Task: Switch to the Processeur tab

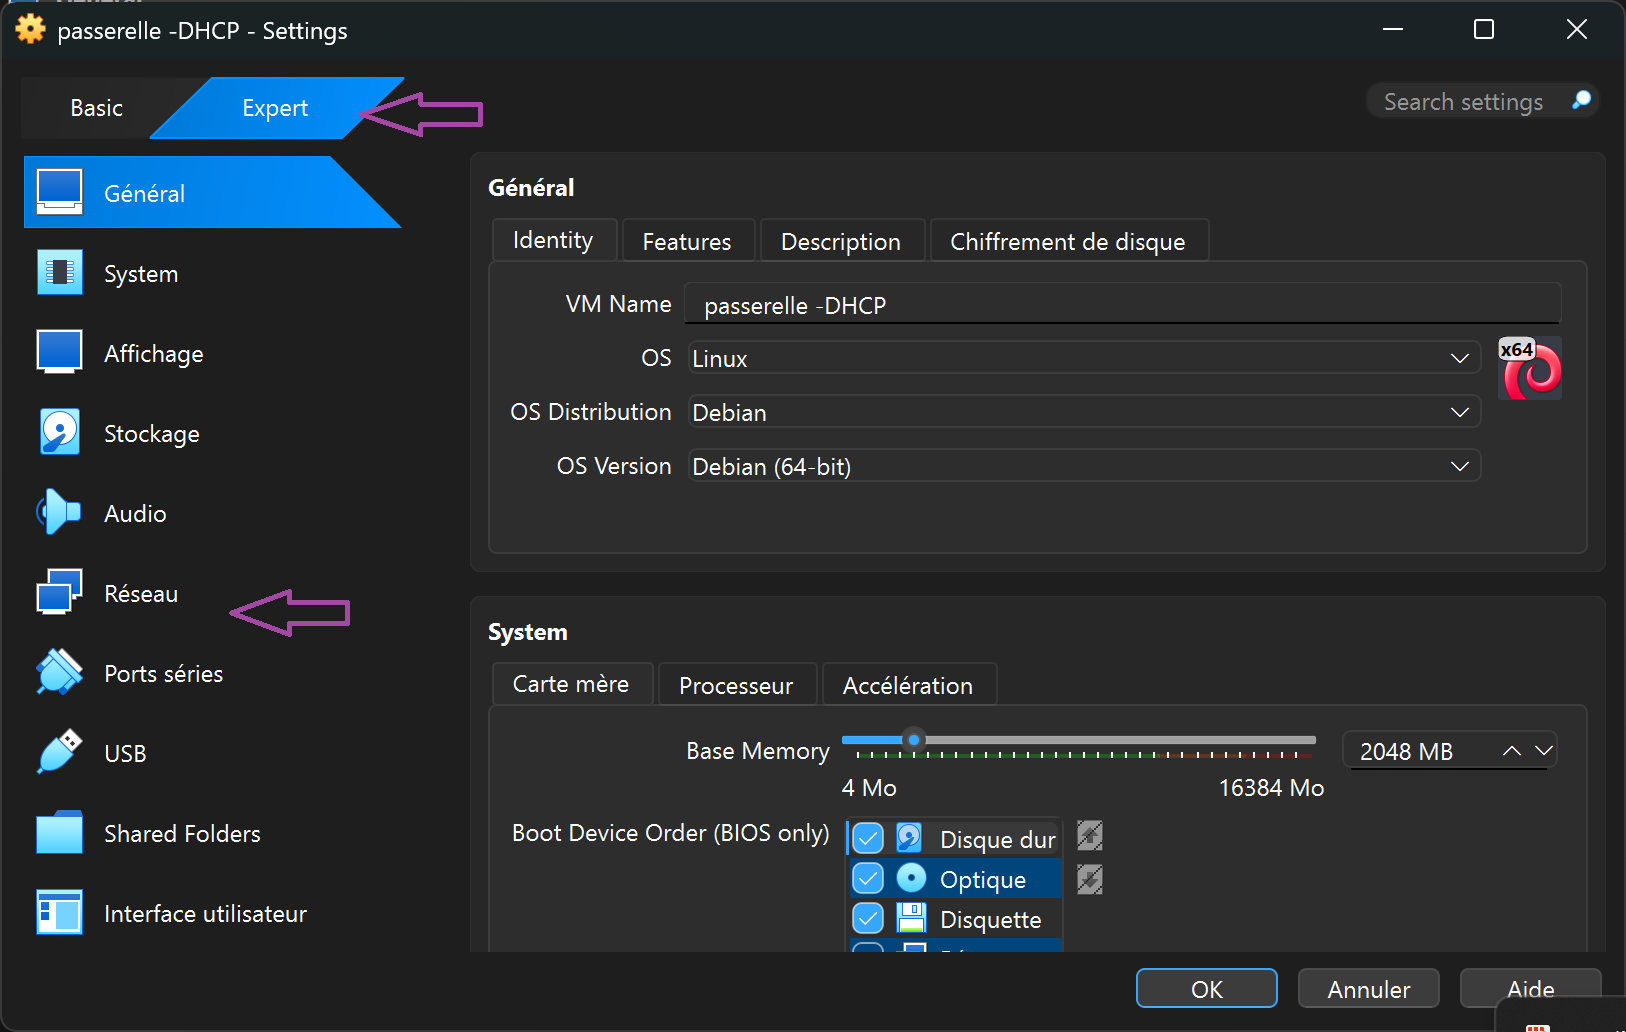Action: click(736, 685)
